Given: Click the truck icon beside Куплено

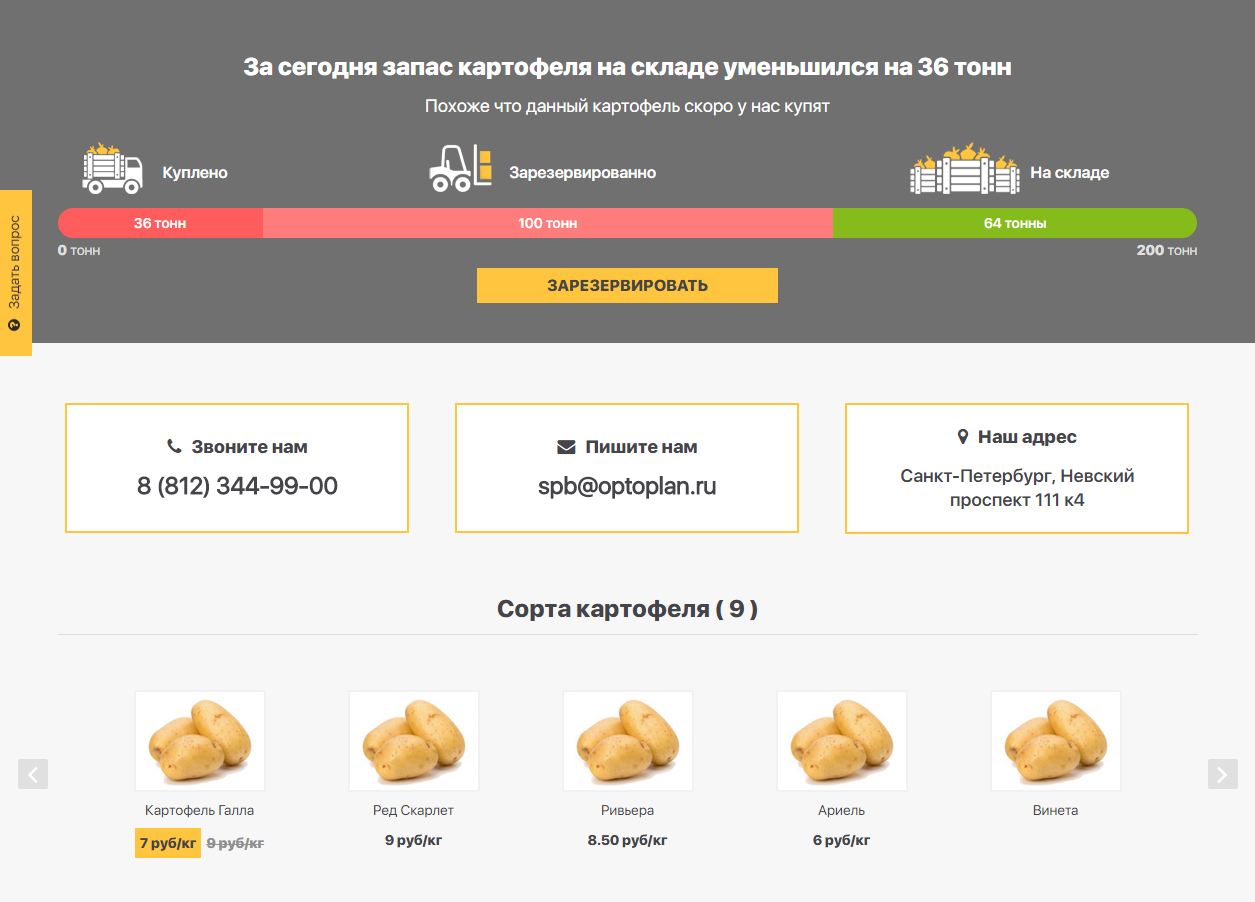Looking at the screenshot, I should point(112,169).
